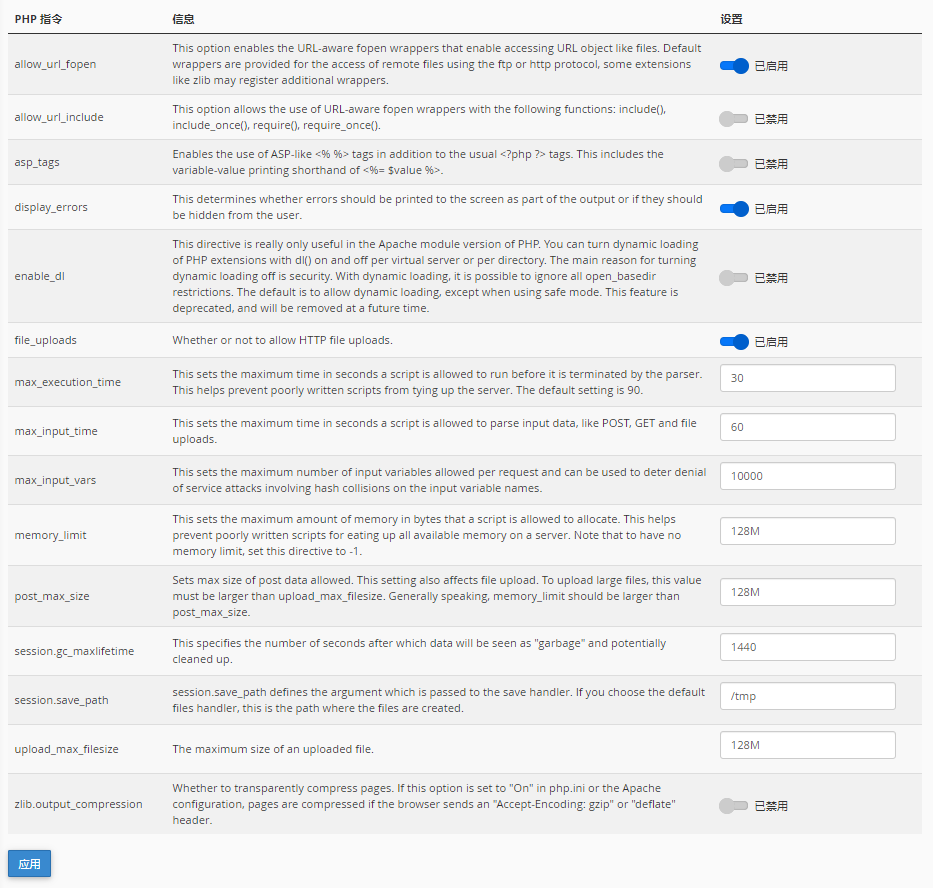Turn on the enable_dl switch

coord(734,278)
